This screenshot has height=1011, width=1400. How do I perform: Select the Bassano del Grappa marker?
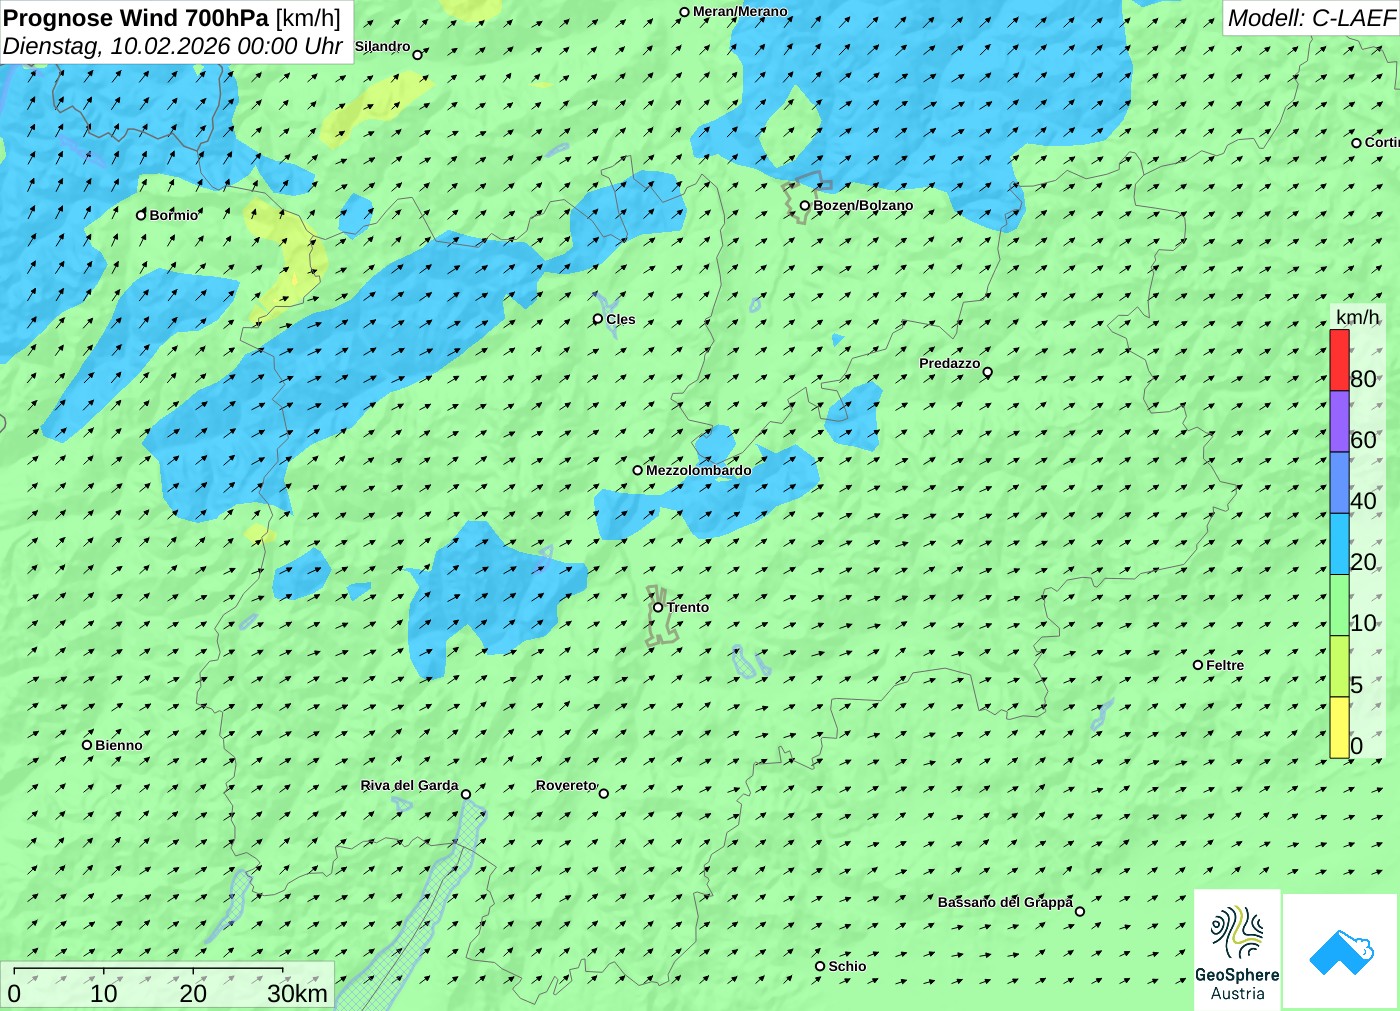point(1079,911)
